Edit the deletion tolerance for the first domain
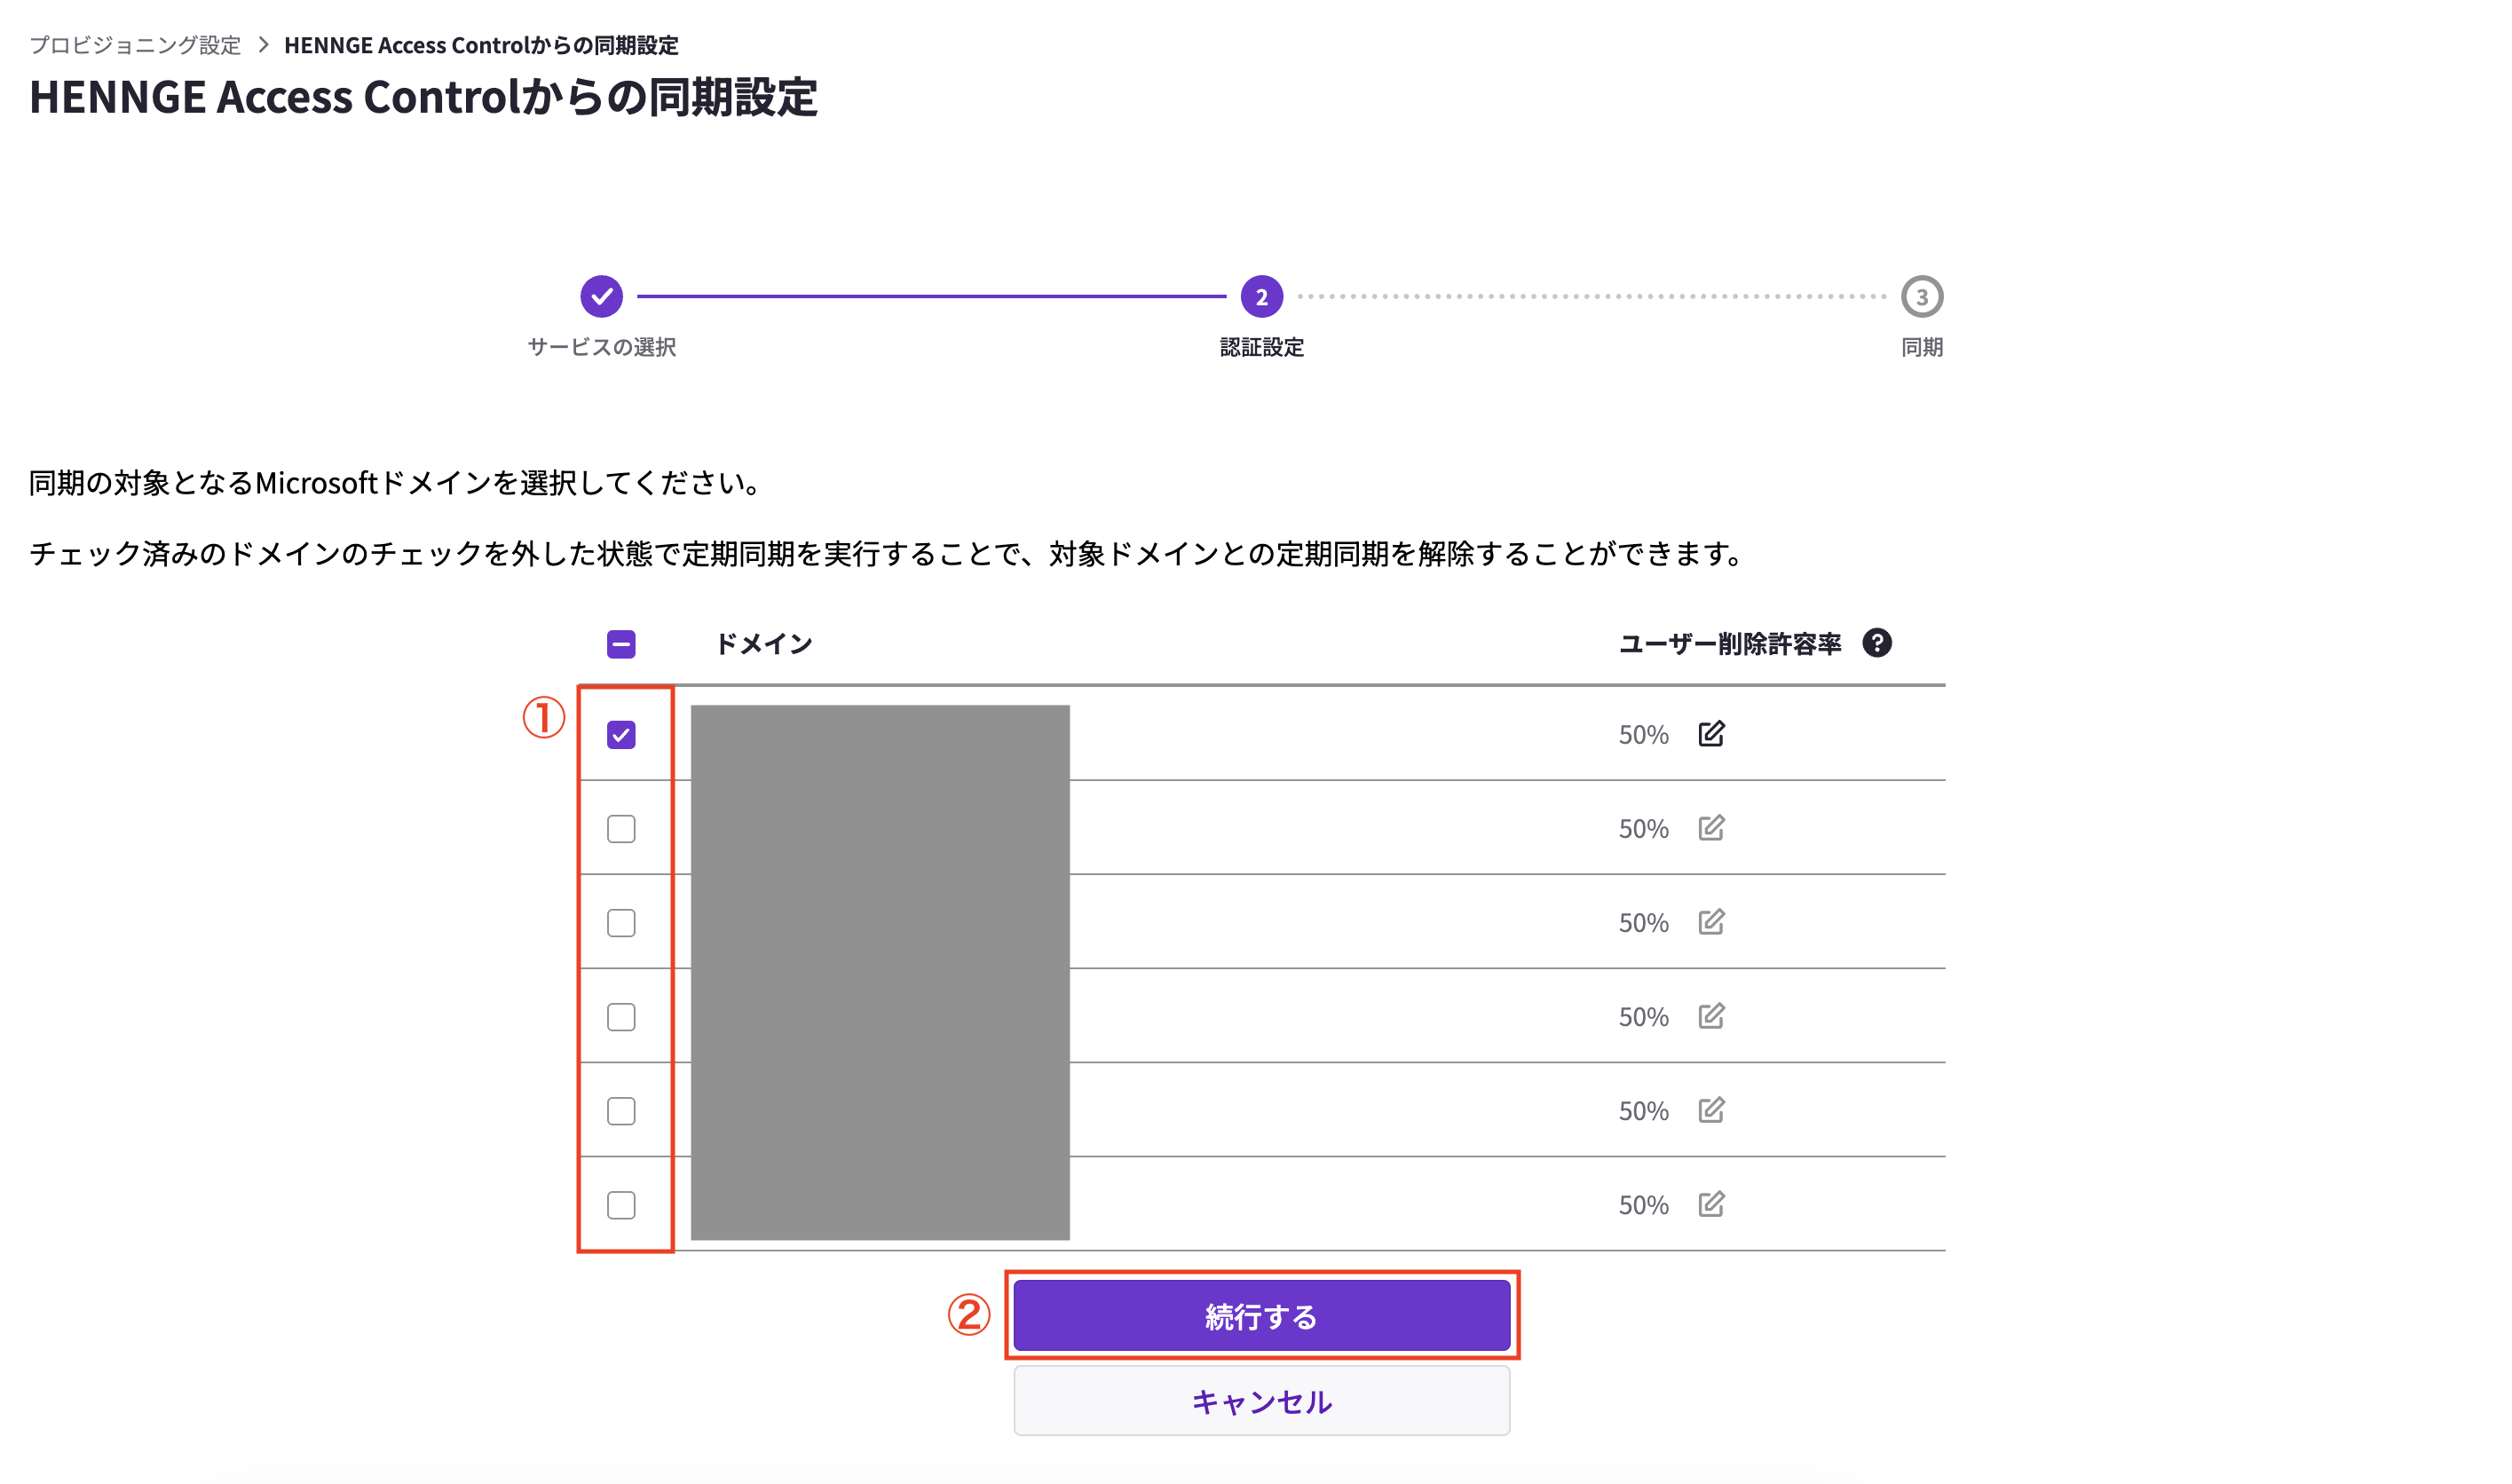The image size is (2512, 1484). click(x=1712, y=733)
